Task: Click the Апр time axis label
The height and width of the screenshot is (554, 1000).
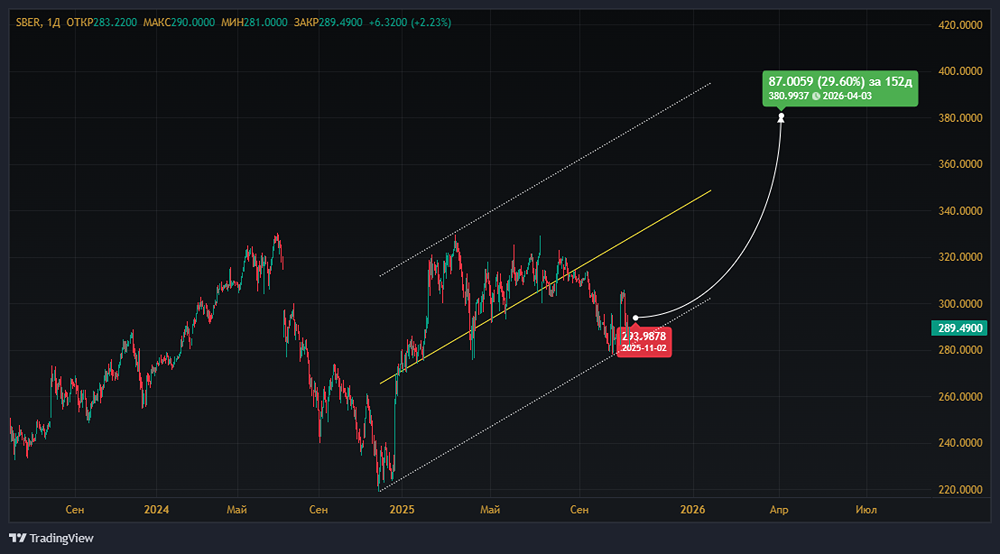Action: (779, 509)
